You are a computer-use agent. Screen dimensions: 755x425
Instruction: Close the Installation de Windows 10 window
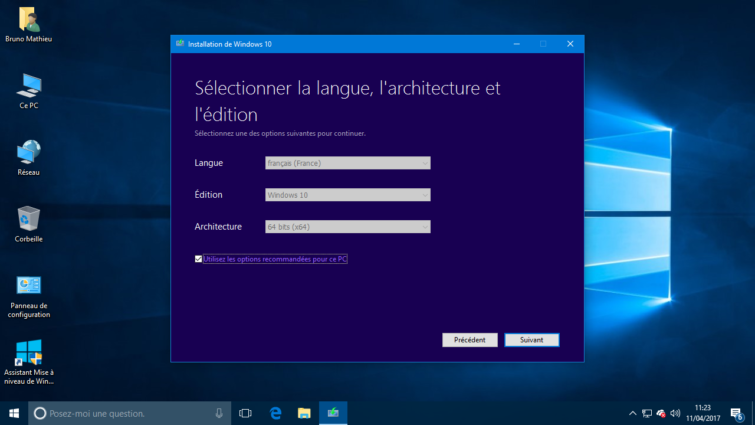pos(570,44)
